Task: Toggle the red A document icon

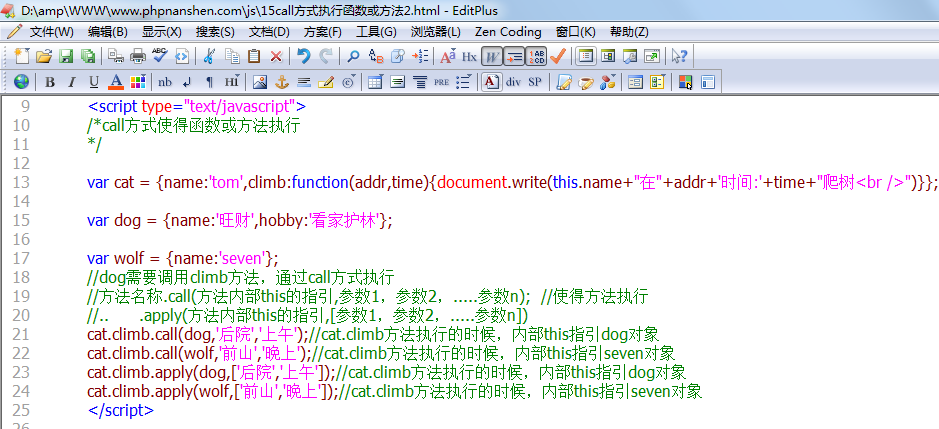Action: point(491,82)
